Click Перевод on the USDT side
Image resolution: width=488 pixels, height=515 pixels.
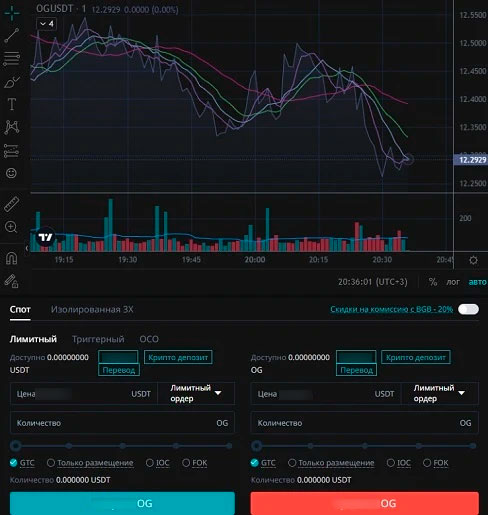coord(119,370)
